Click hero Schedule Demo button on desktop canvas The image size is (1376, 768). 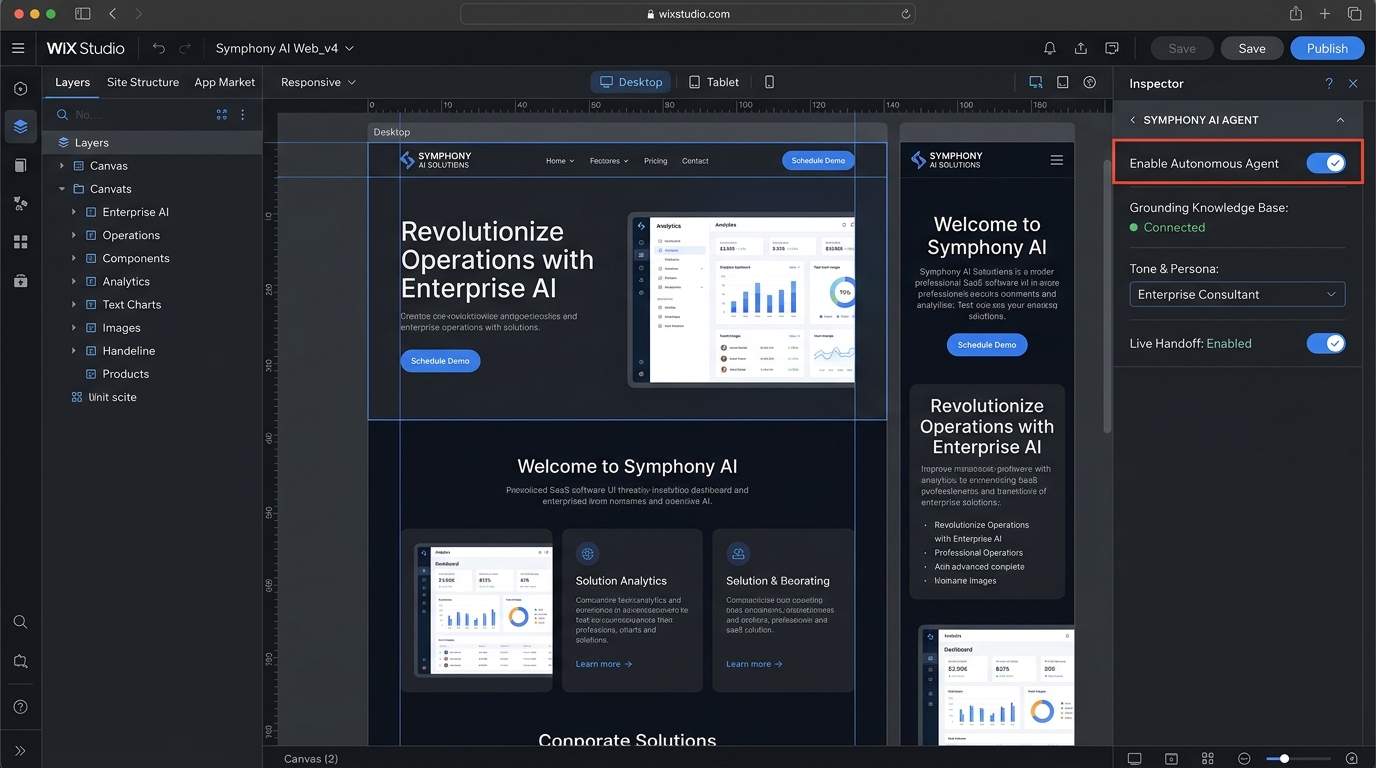[440, 361]
